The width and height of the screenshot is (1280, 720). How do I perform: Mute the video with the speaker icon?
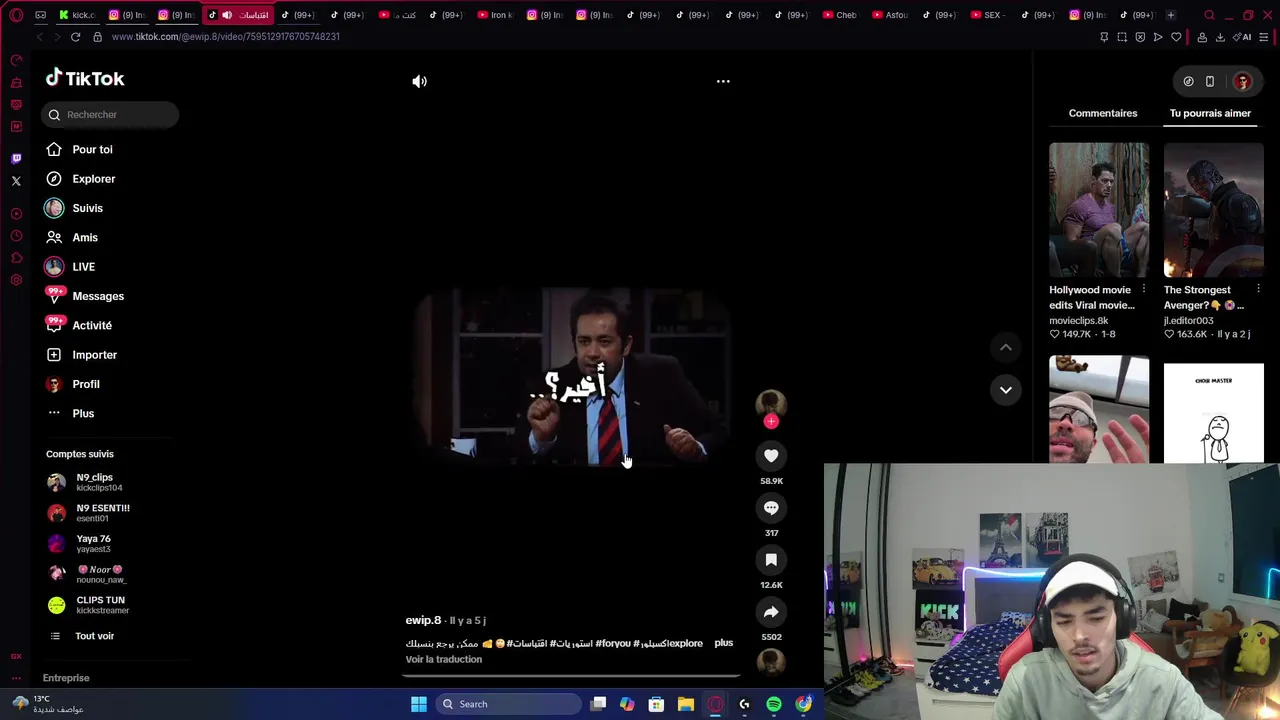tap(420, 81)
